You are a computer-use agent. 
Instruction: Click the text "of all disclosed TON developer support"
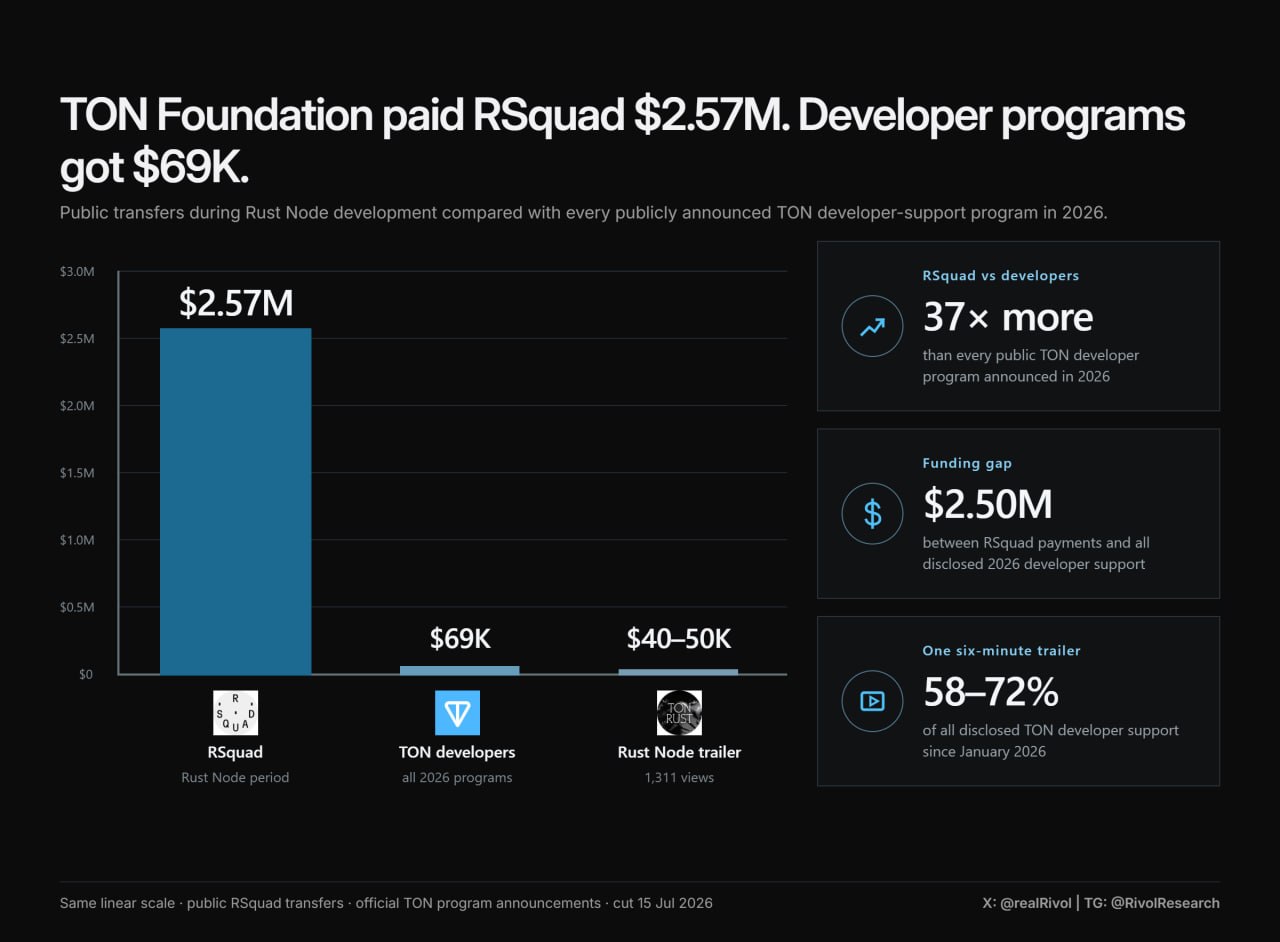click(x=1051, y=730)
